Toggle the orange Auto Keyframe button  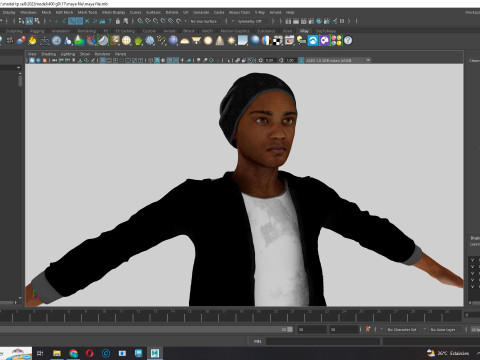(368, 329)
